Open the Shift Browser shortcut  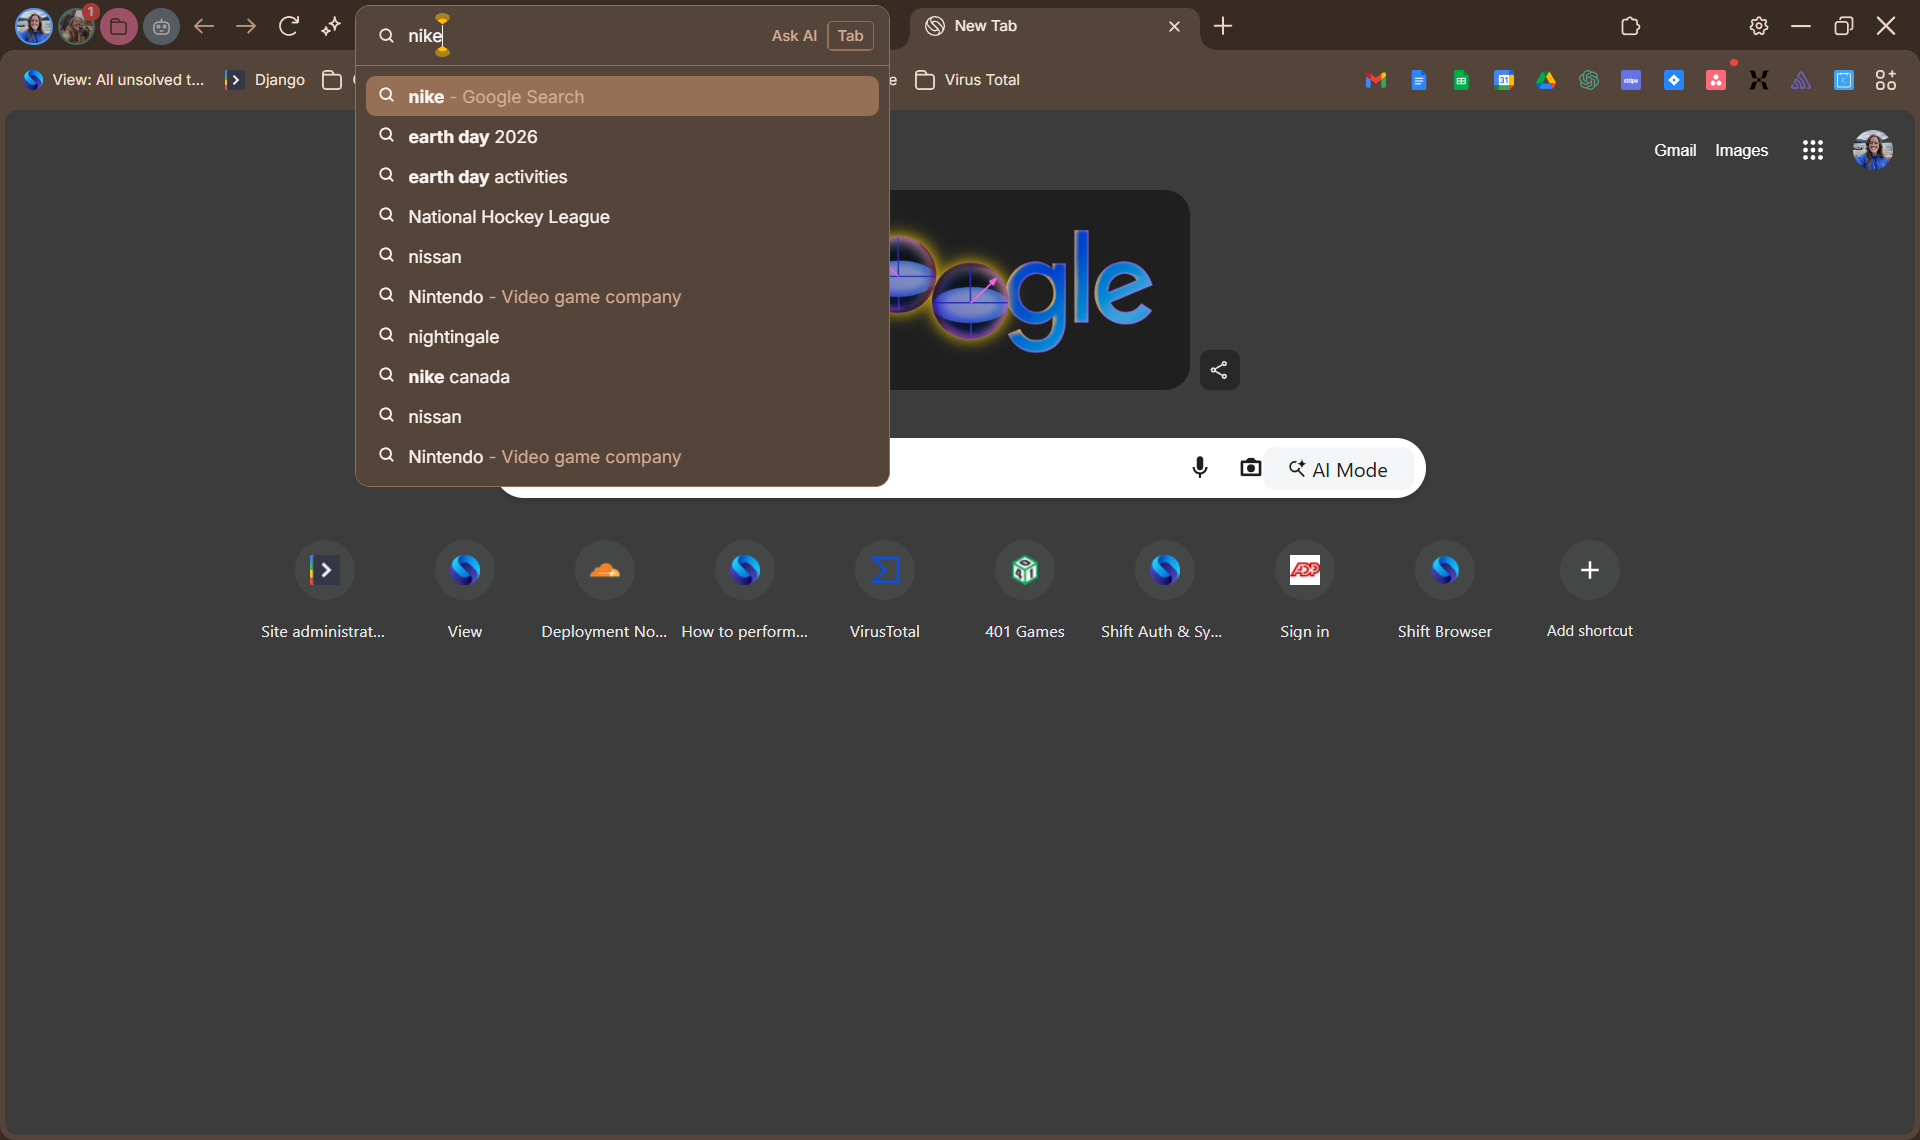pyautogui.click(x=1444, y=590)
